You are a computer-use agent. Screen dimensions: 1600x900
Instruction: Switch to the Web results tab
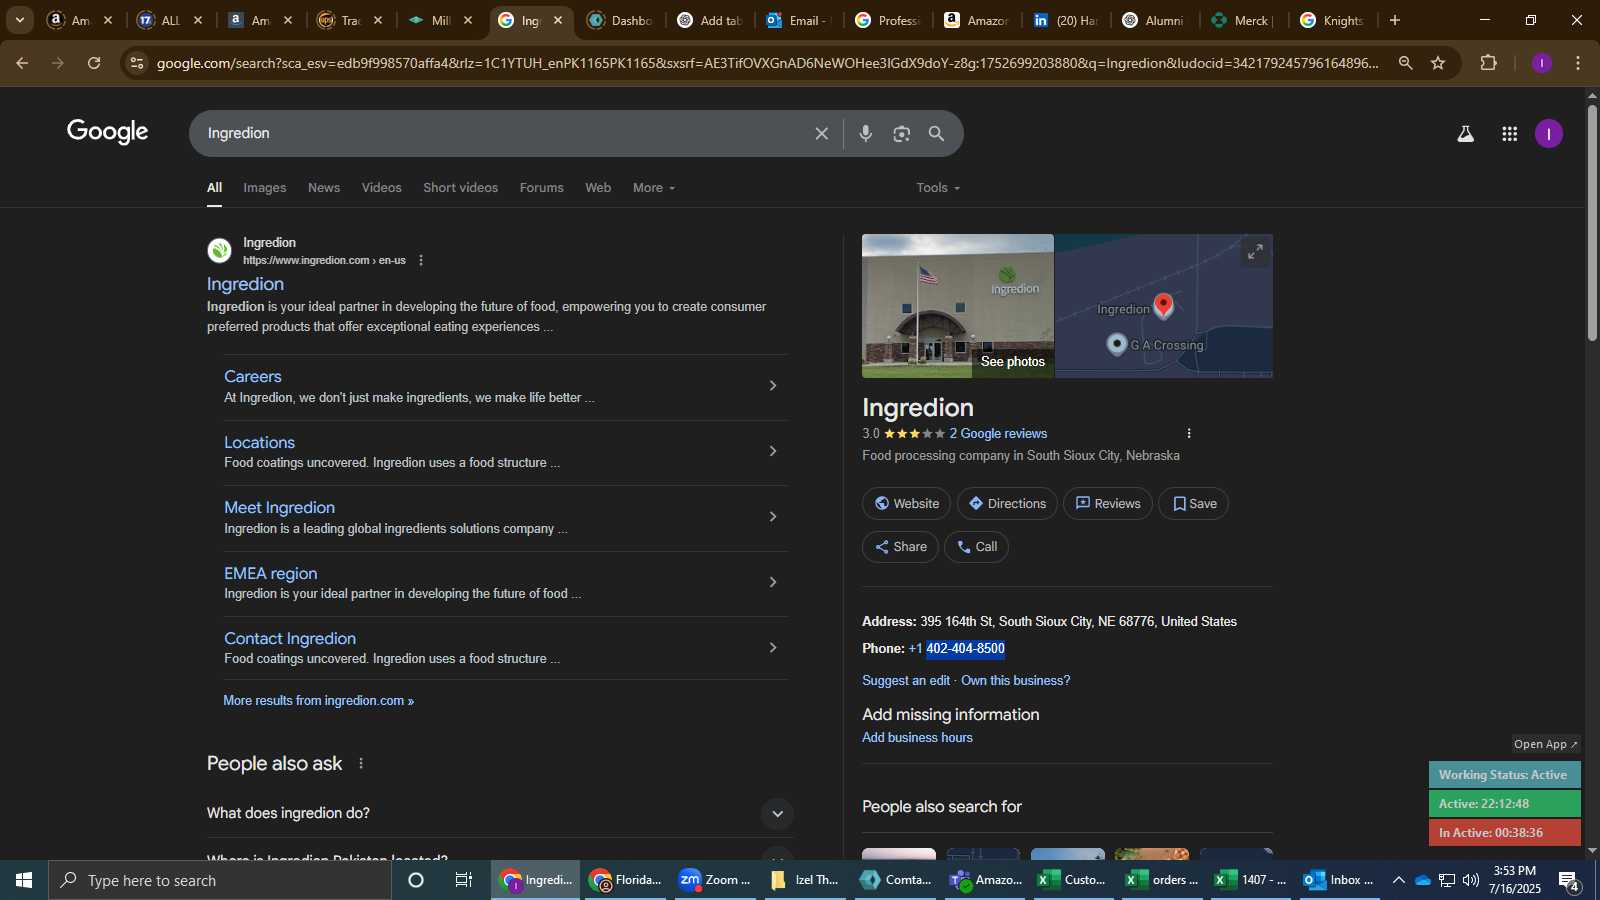tap(598, 188)
